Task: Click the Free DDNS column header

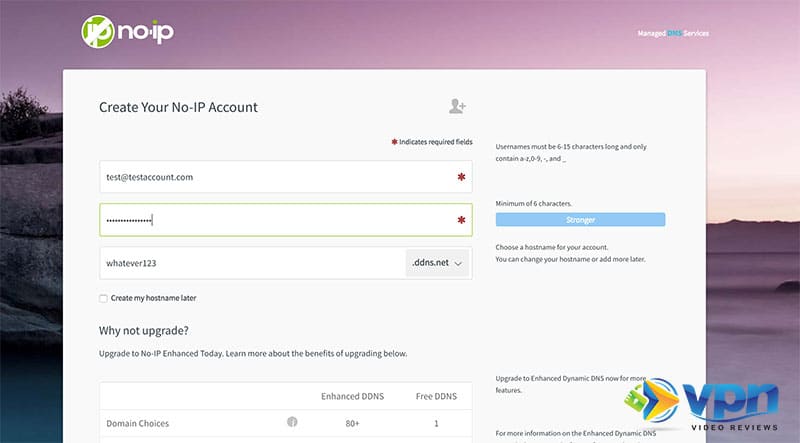Action: tap(436, 396)
